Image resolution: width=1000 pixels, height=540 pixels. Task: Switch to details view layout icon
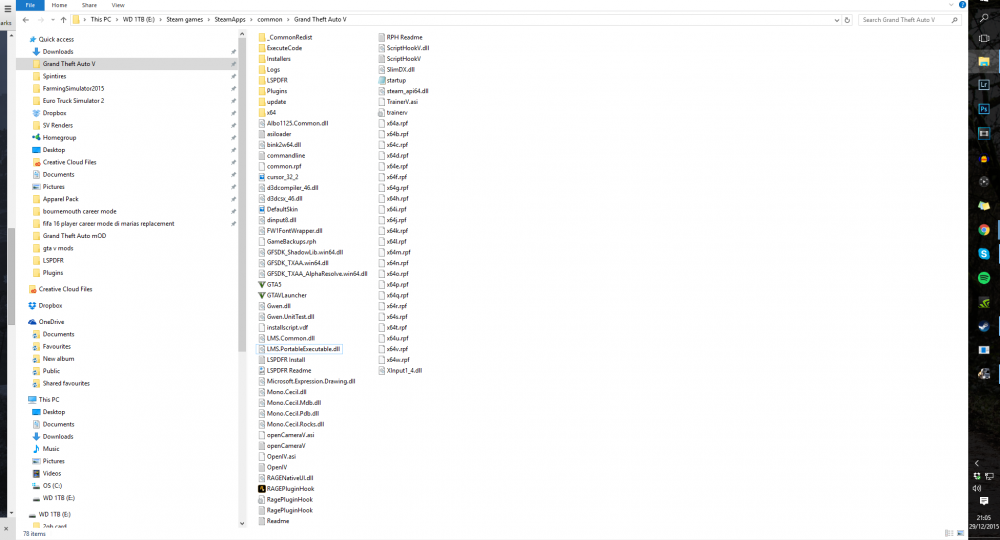point(948,534)
